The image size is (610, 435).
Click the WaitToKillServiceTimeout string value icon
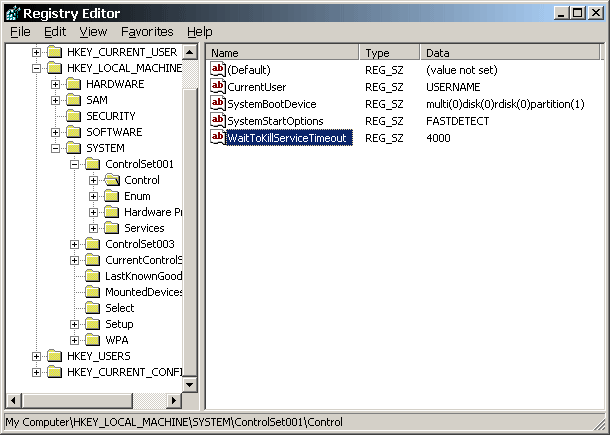tap(218, 138)
